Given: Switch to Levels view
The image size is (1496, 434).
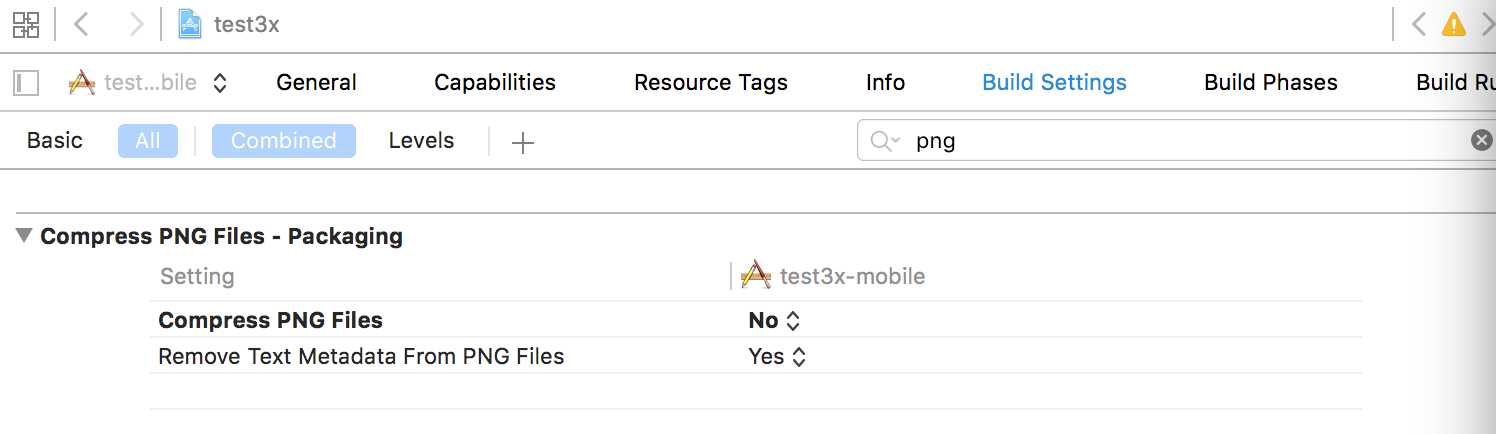Looking at the screenshot, I should pyautogui.click(x=421, y=141).
